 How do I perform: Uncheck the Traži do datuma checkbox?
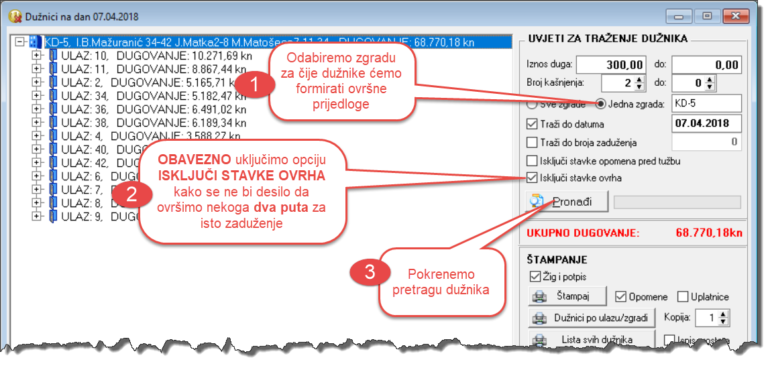point(531,124)
